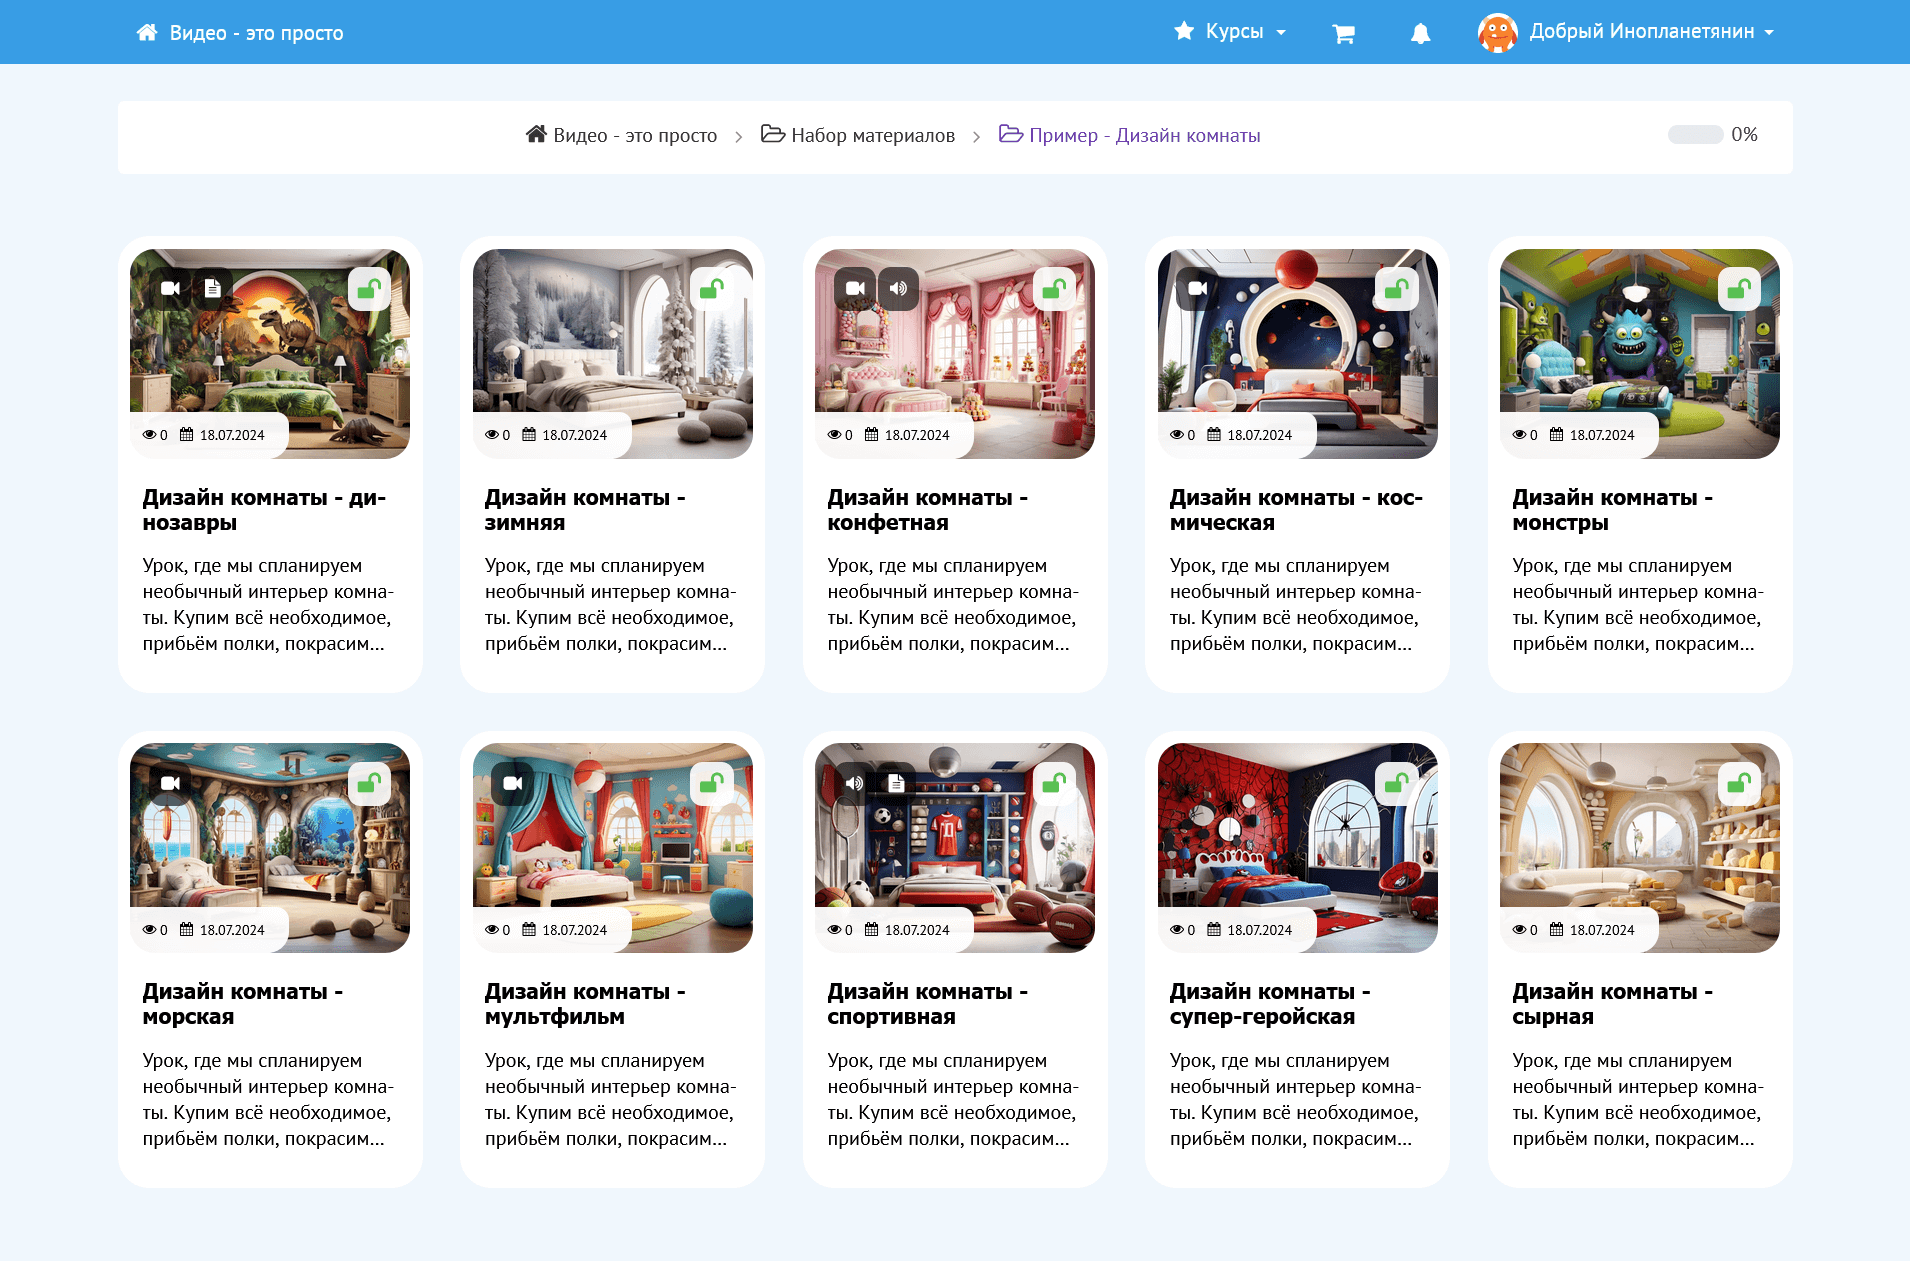Viewport: 1910px width, 1261px height.
Task: Toggle the green lock on cheese room card
Action: click(1738, 784)
